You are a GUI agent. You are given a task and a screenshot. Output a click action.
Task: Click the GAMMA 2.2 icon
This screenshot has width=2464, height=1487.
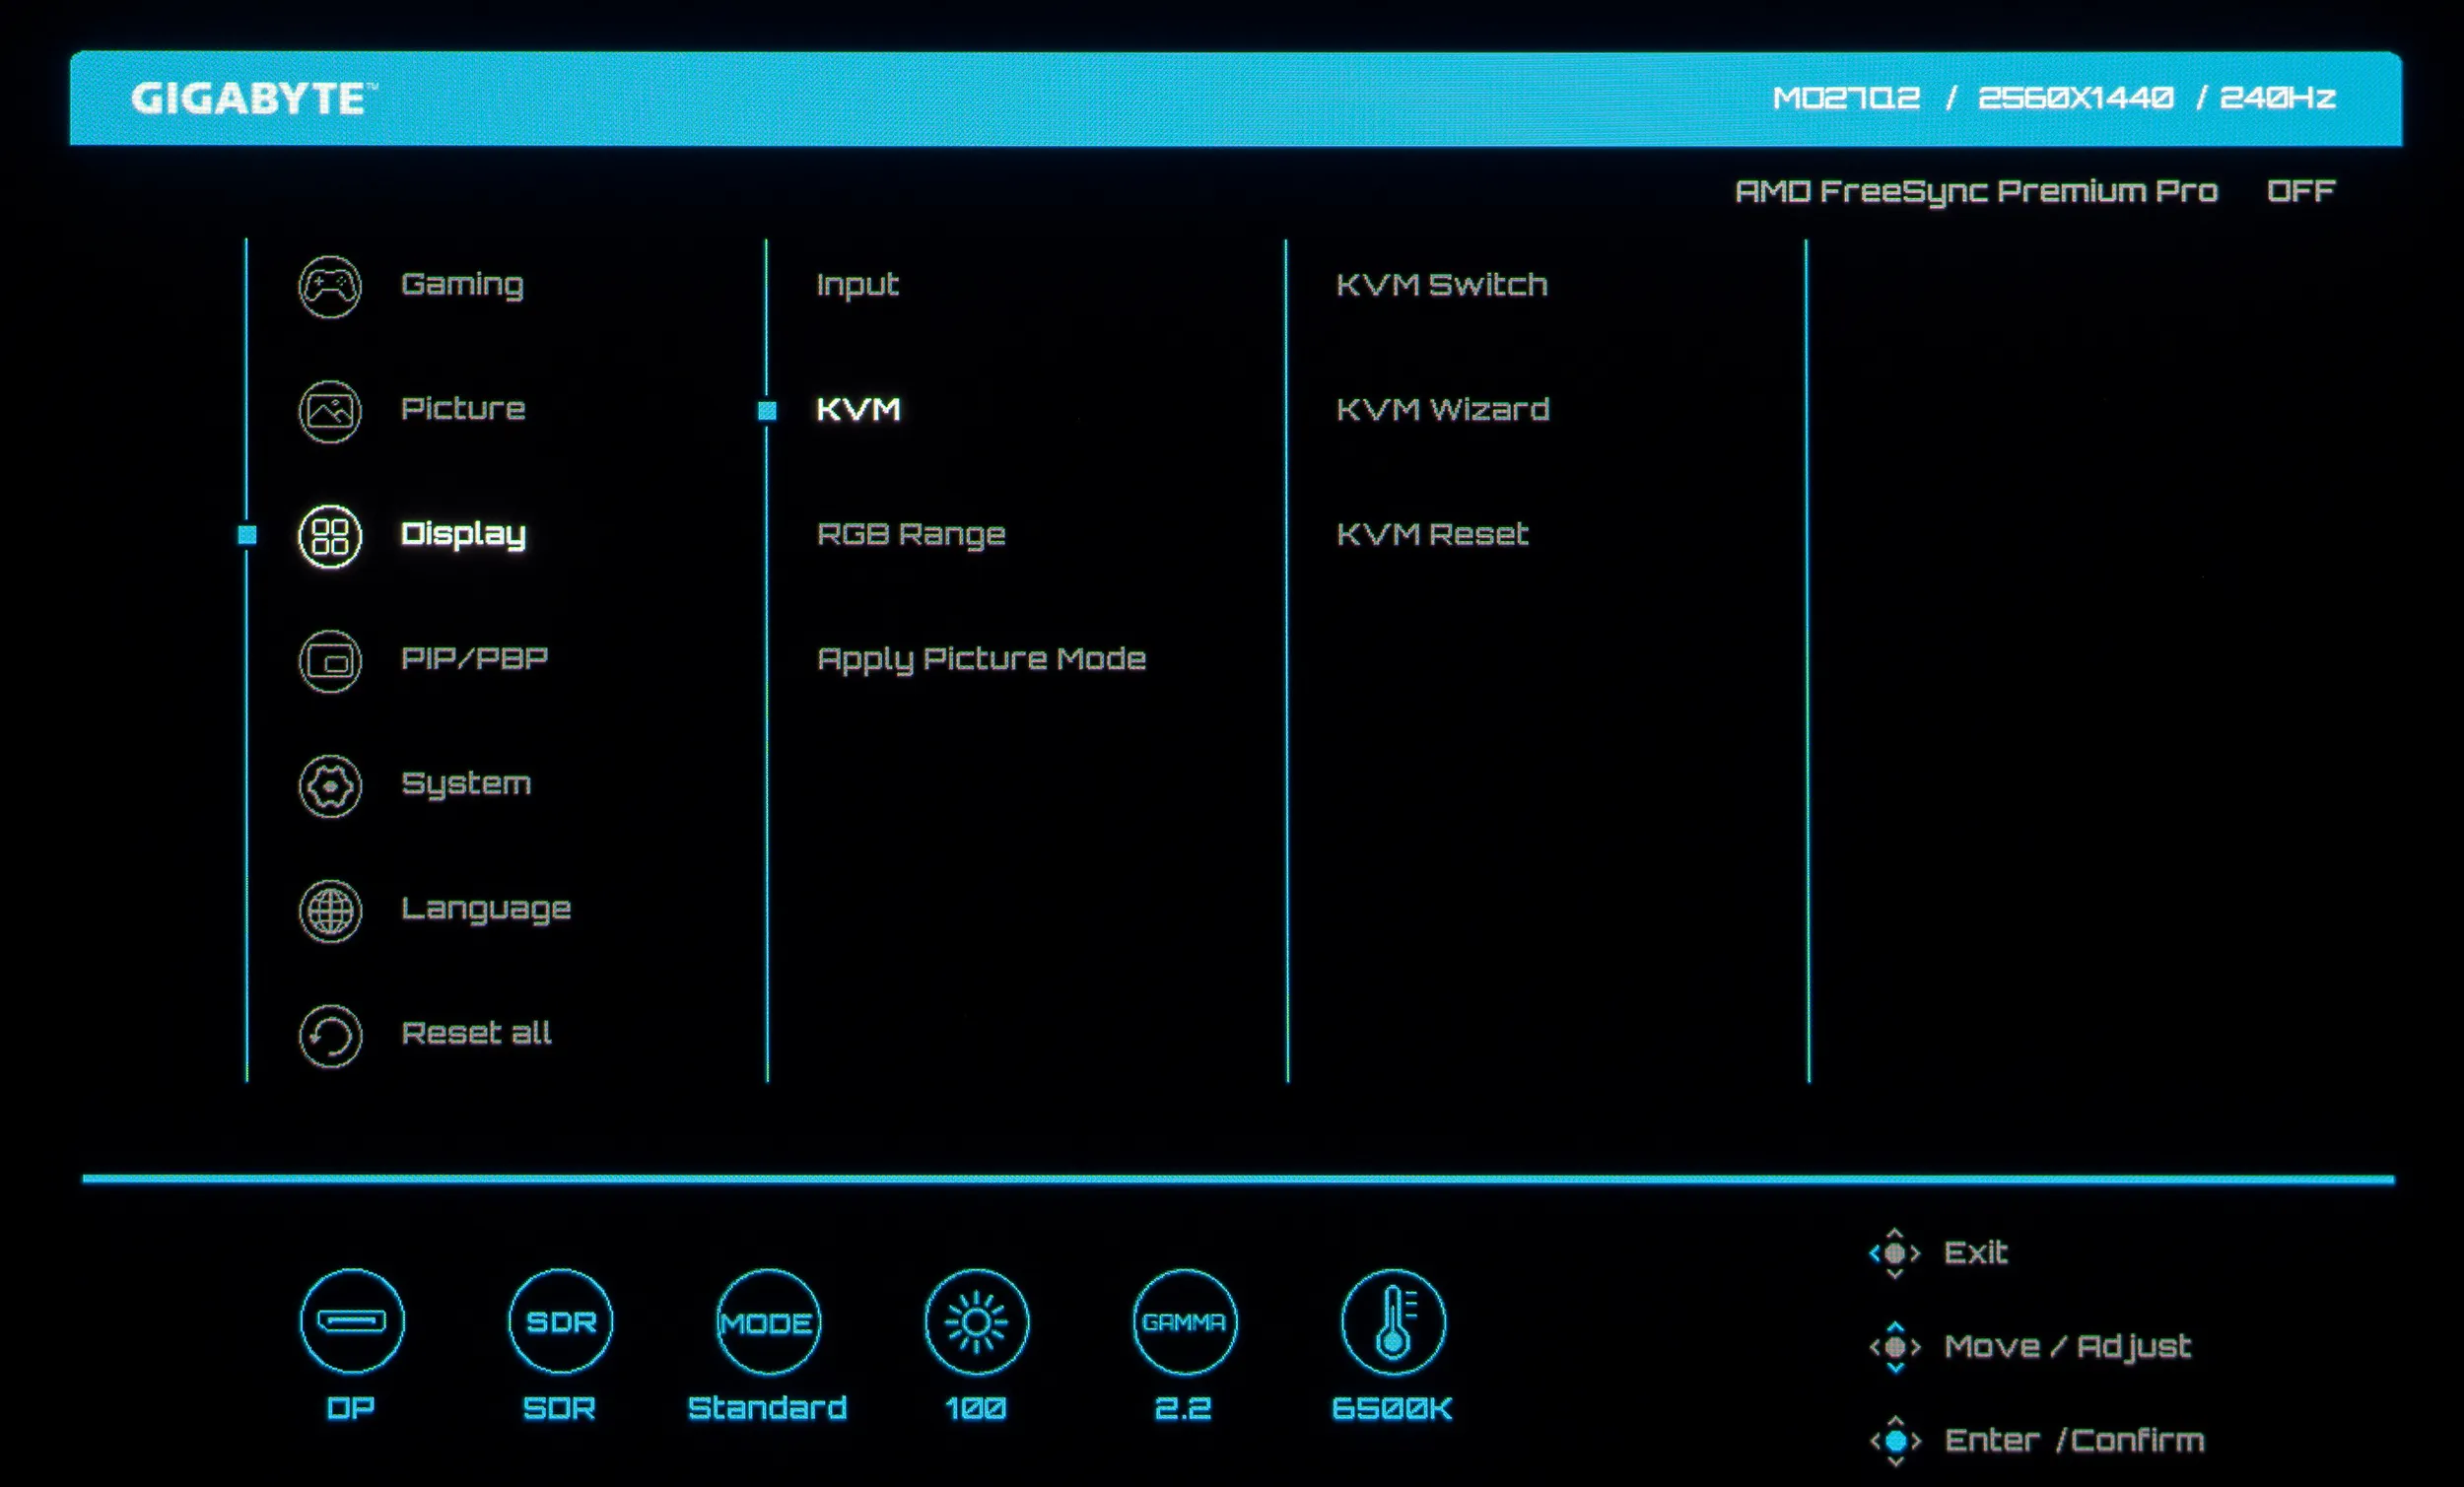pos(1184,1322)
